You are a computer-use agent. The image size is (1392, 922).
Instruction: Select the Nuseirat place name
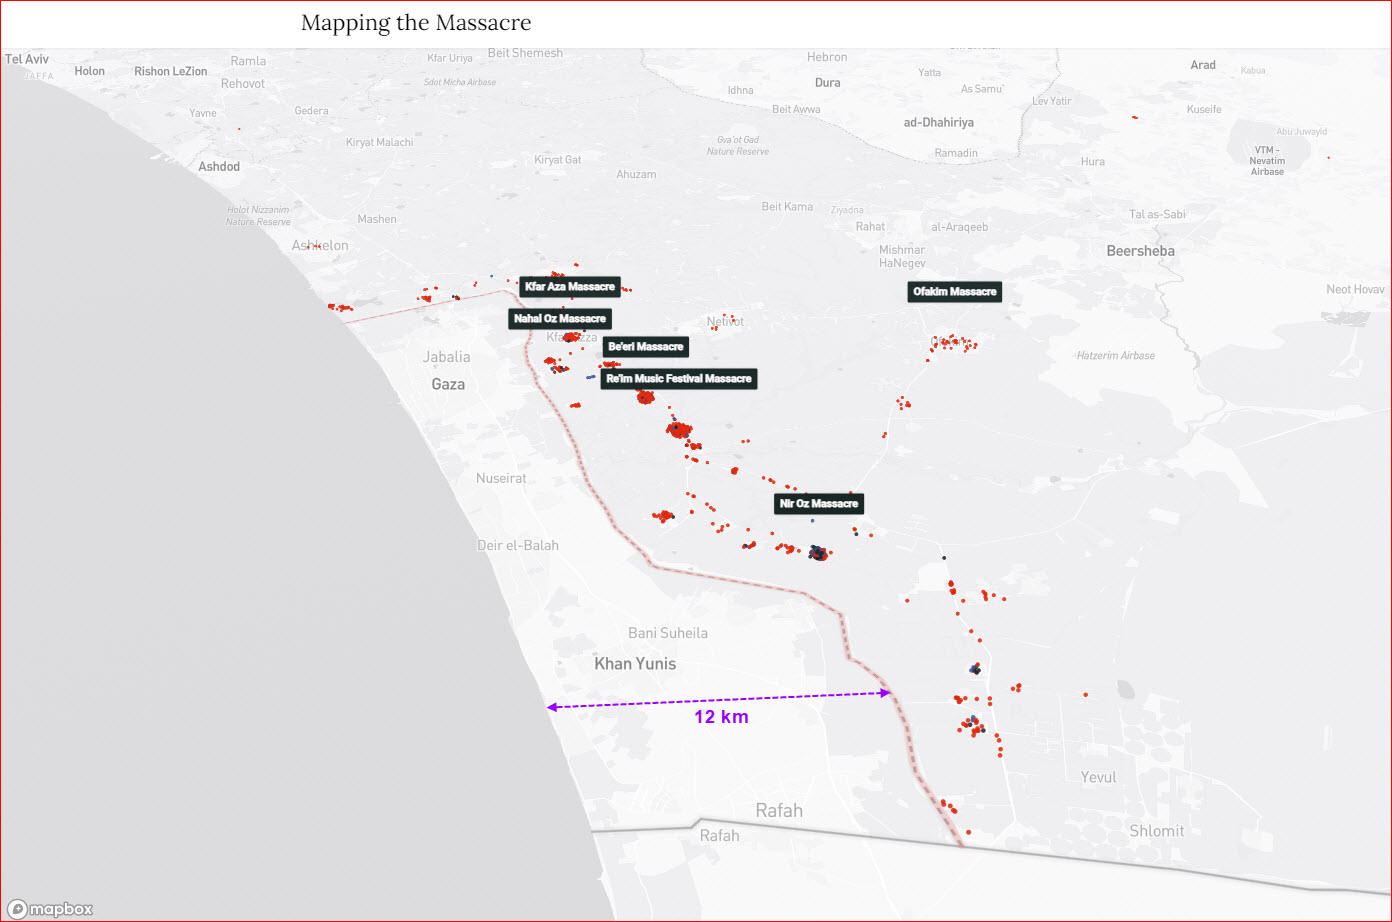coord(501,479)
